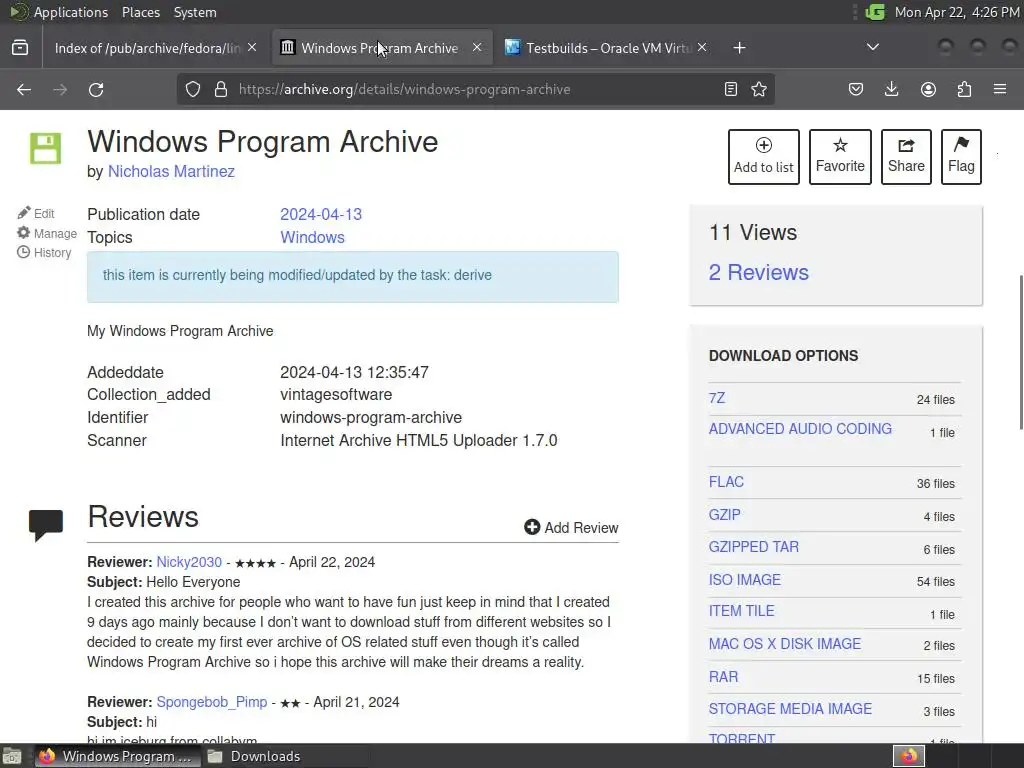This screenshot has width=1024, height=768.
Task: Open the FLAC download option
Action: (726, 482)
